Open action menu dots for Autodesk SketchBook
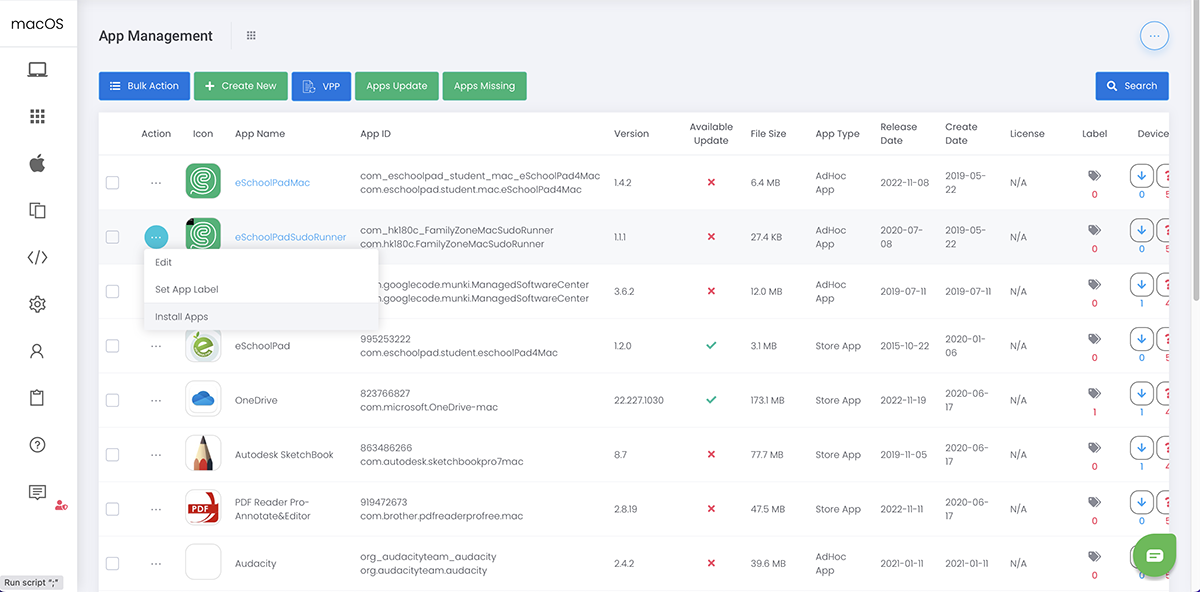Viewport: 1200px width, 592px height. pyautogui.click(x=156, y=455)
